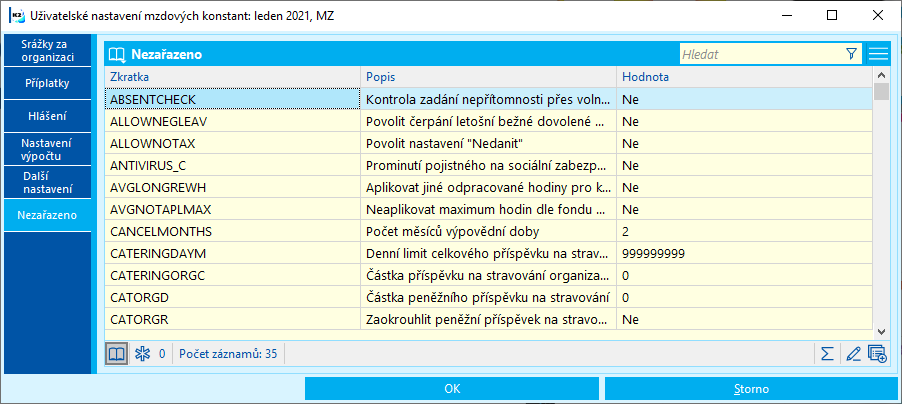Select the CATORGR row
This screenshot has height=404, width=902.
488,320
